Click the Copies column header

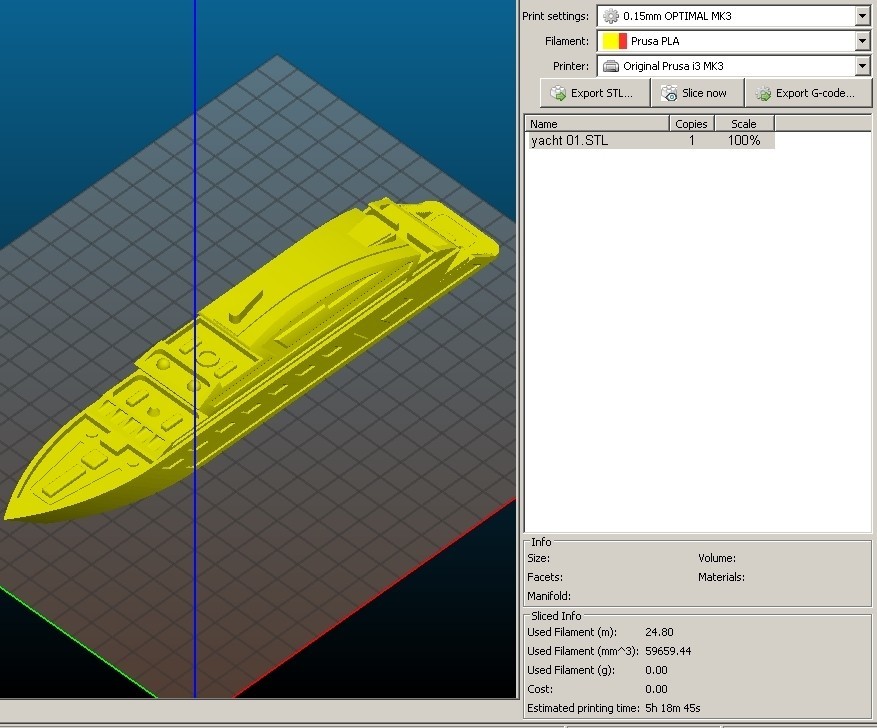(691, 124)
